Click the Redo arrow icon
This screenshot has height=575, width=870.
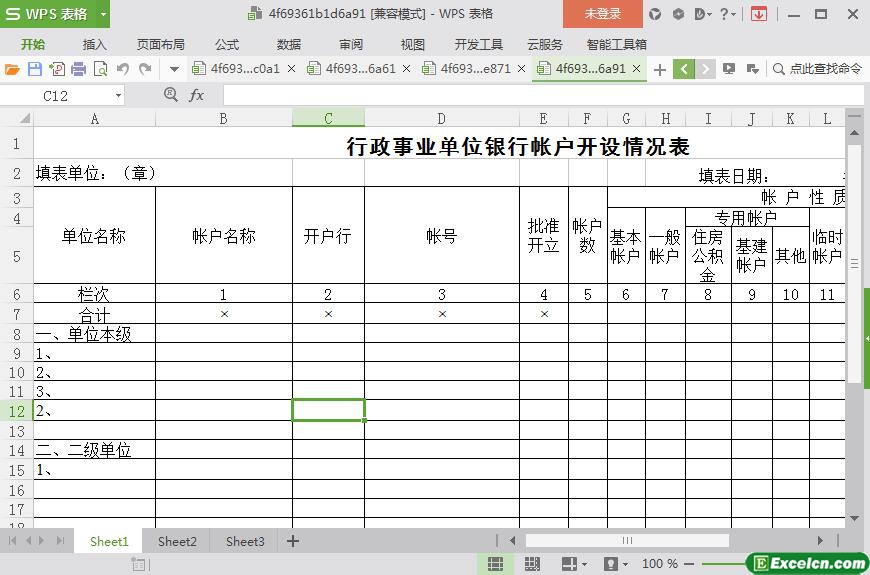click(145, 69)
